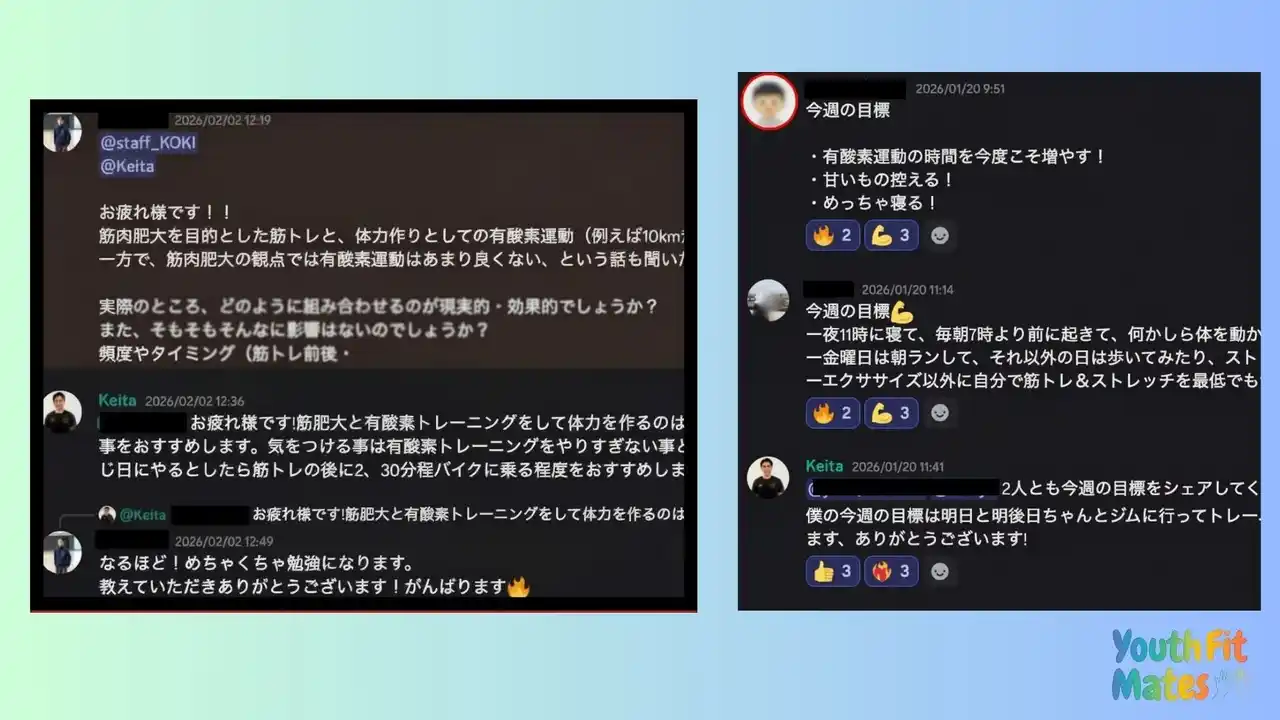Click the thumbs-up reaction on Keita's 11:41 message

point(833,571)
